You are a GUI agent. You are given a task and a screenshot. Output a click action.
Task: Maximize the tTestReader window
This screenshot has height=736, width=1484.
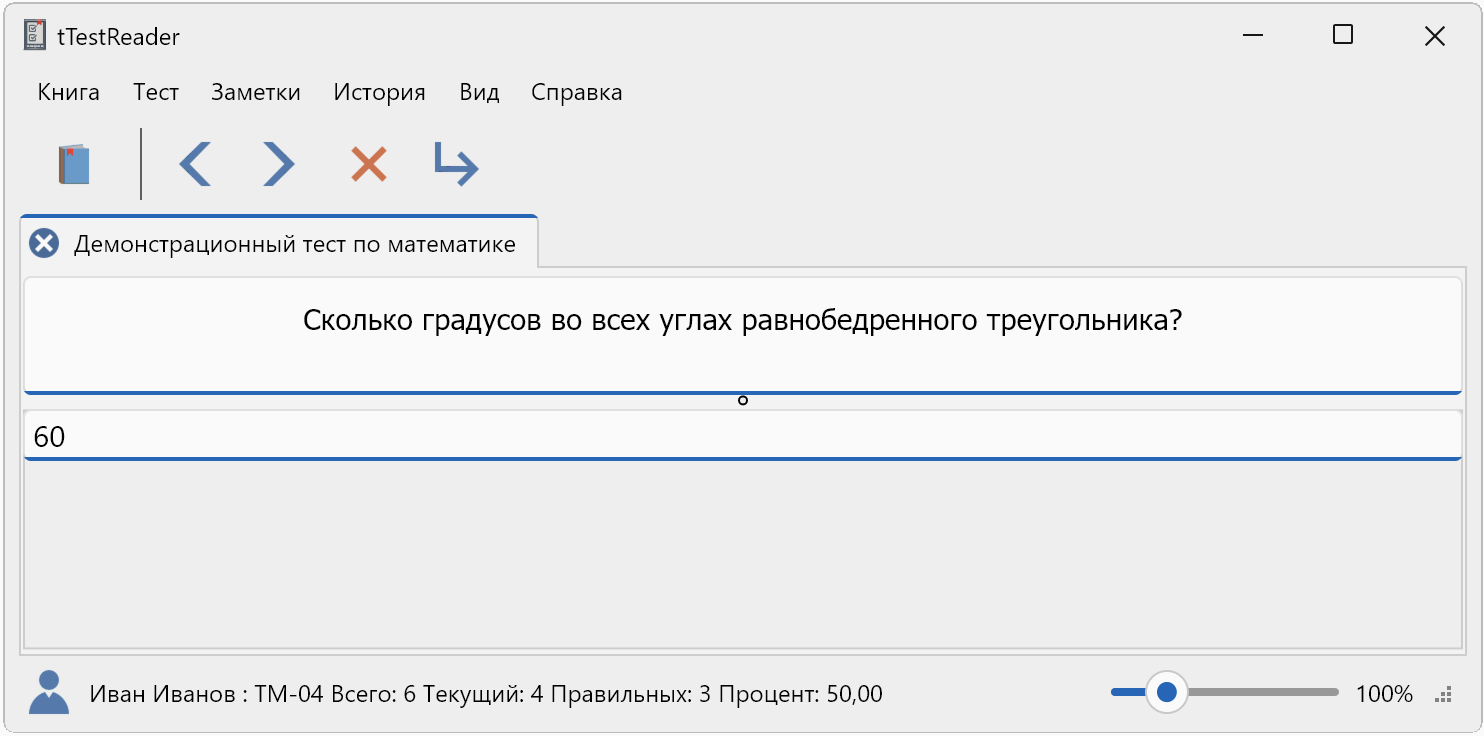1343,36
